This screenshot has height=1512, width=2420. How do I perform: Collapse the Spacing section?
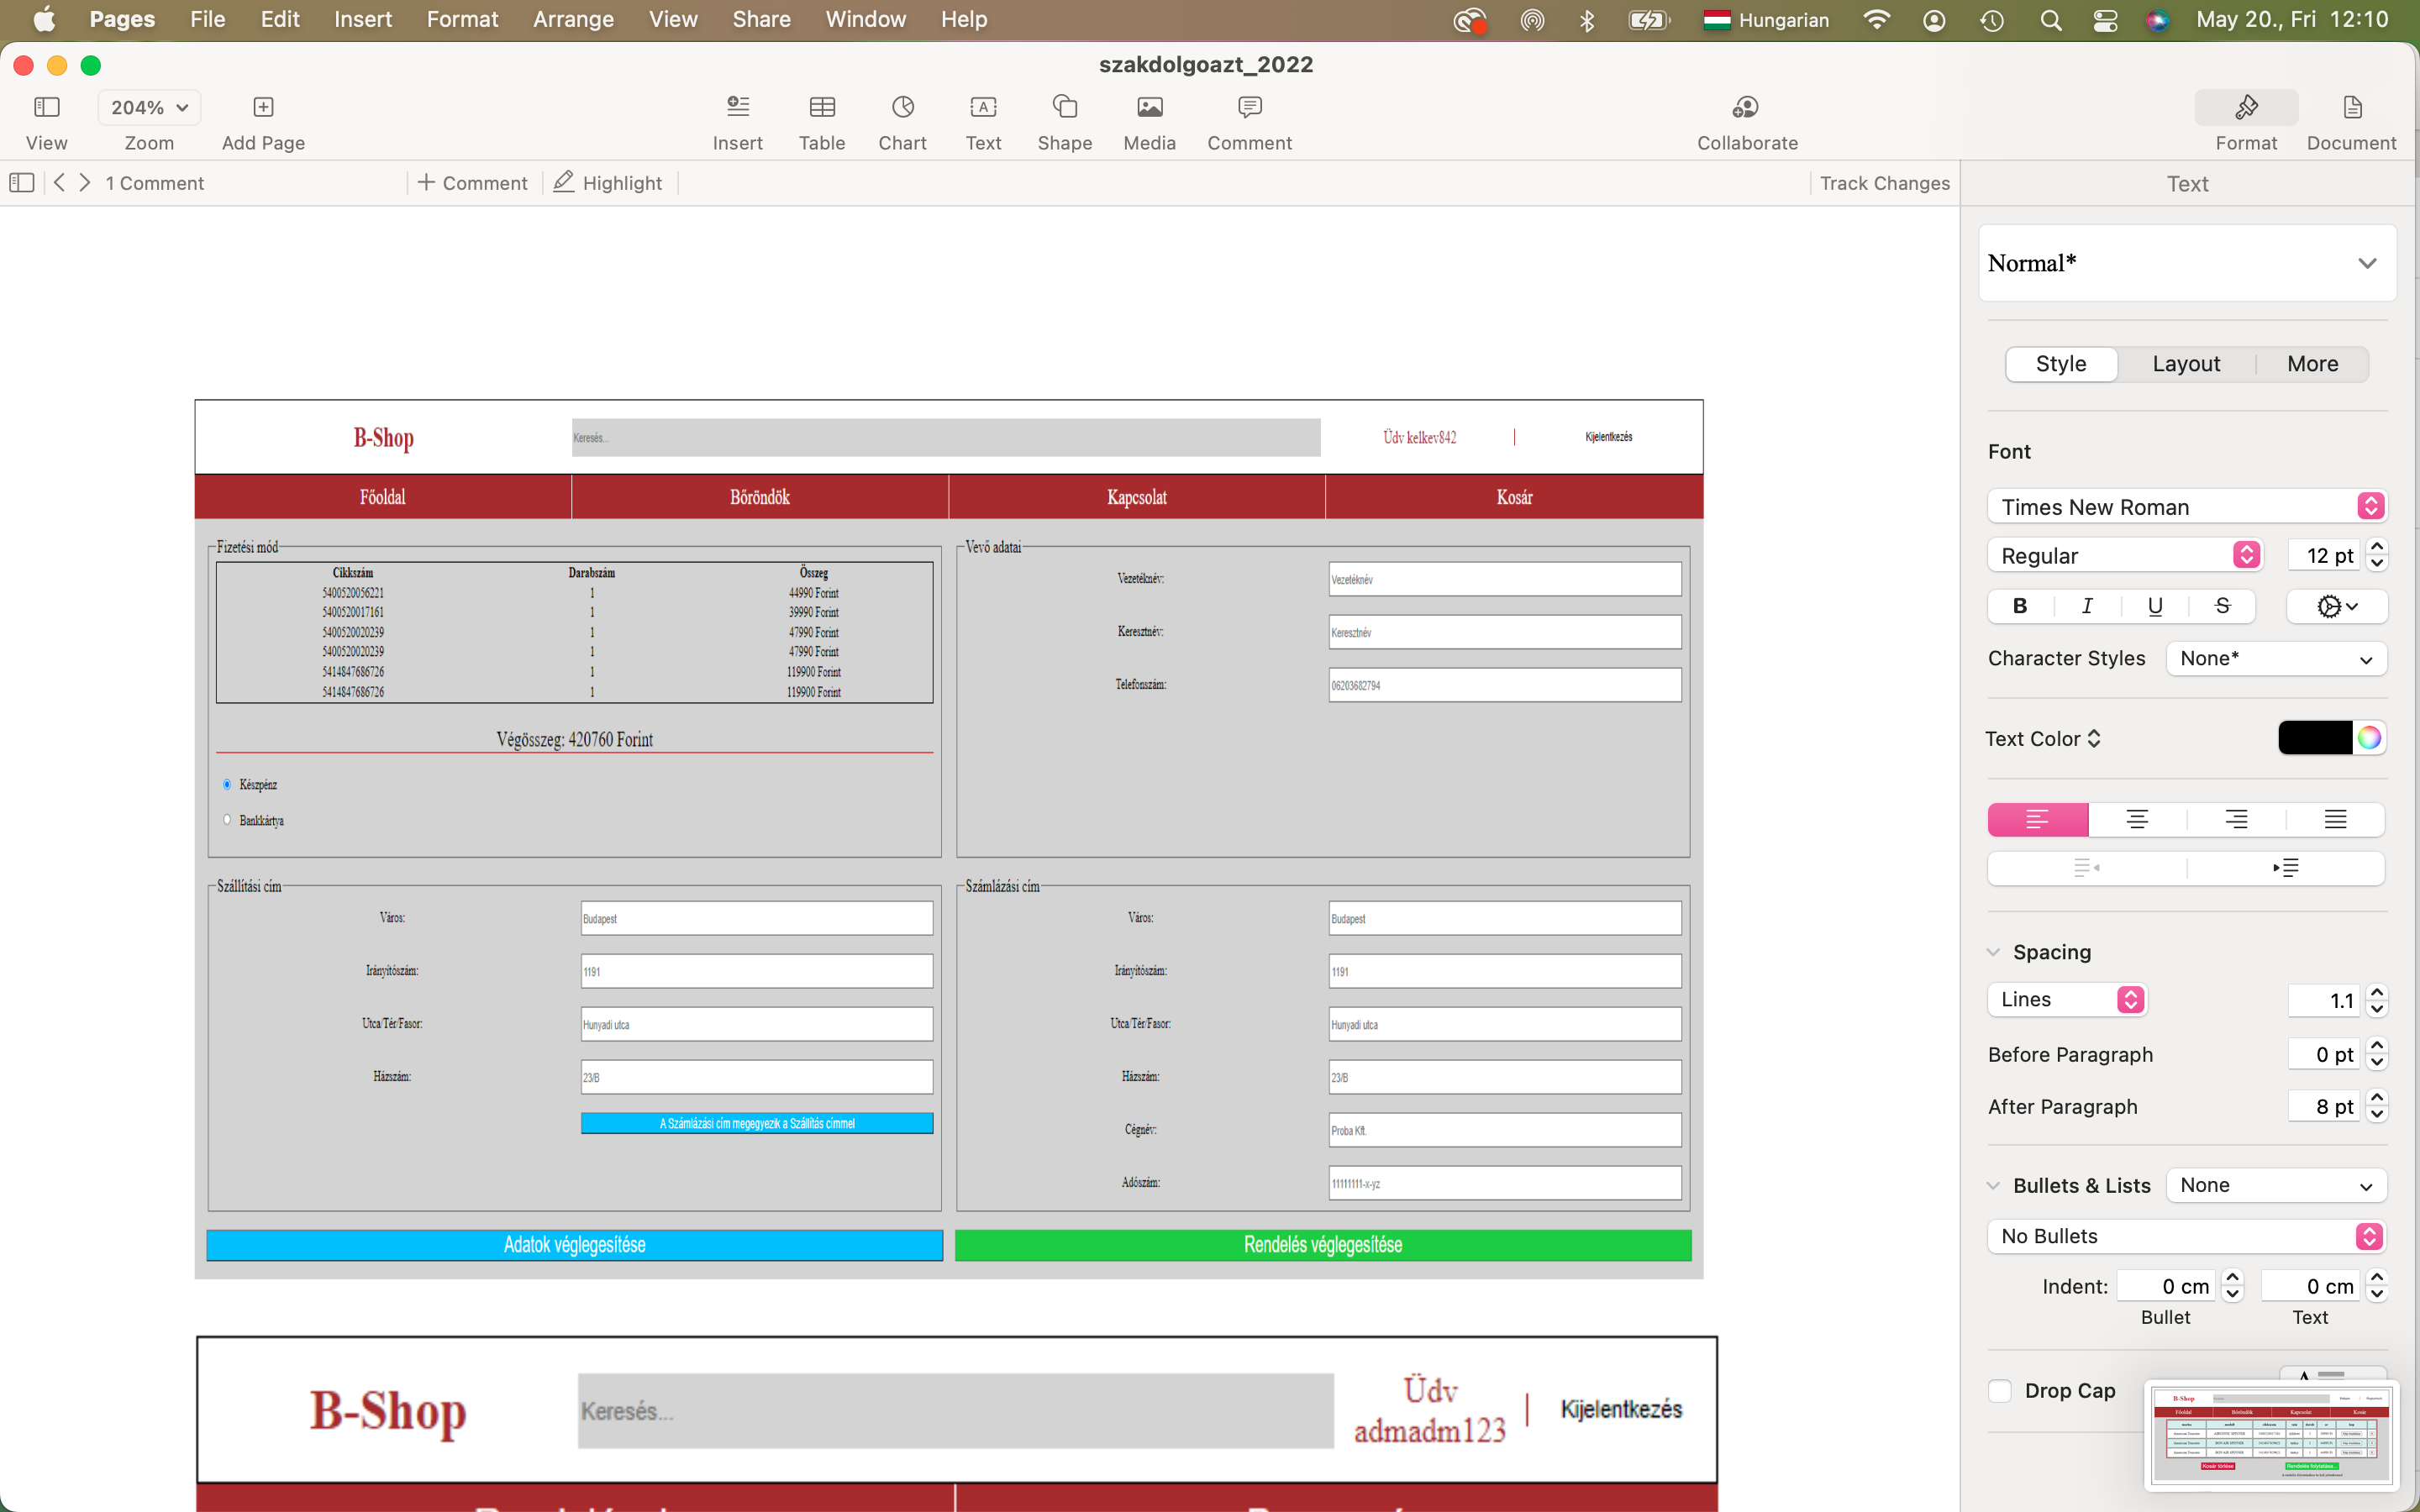(1993, 952)
